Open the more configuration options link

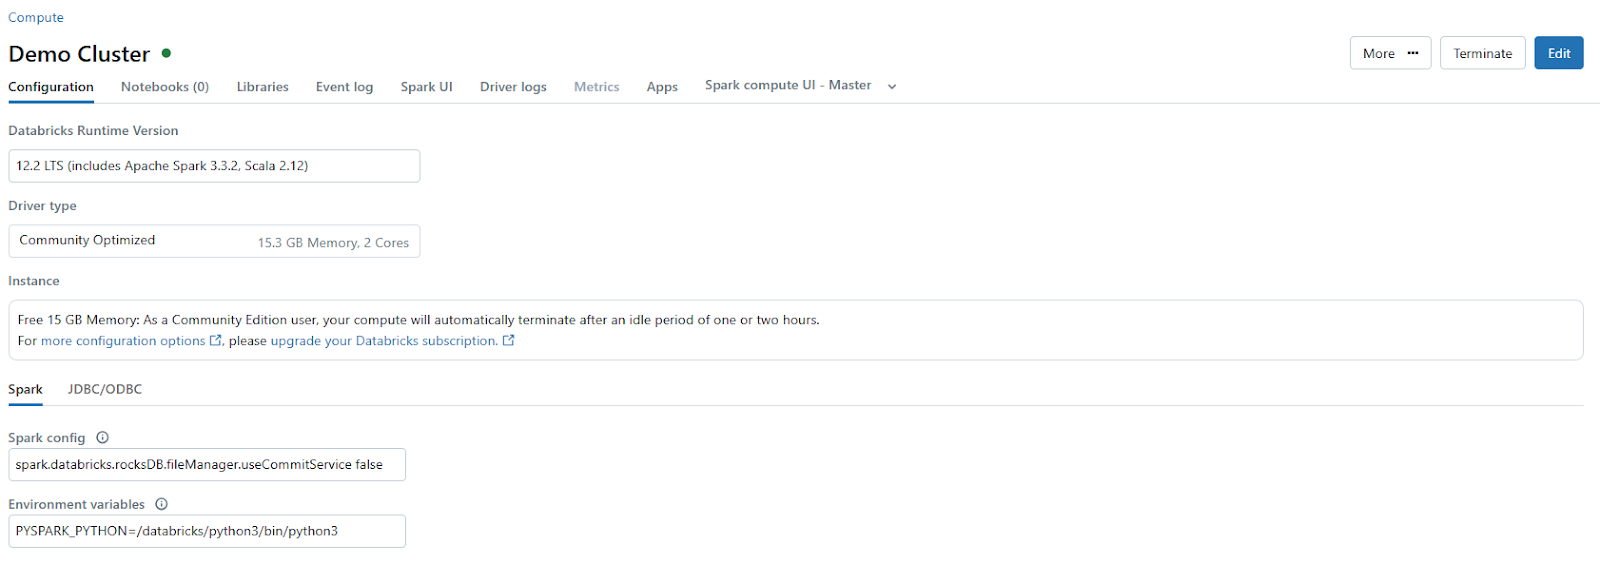123,341
